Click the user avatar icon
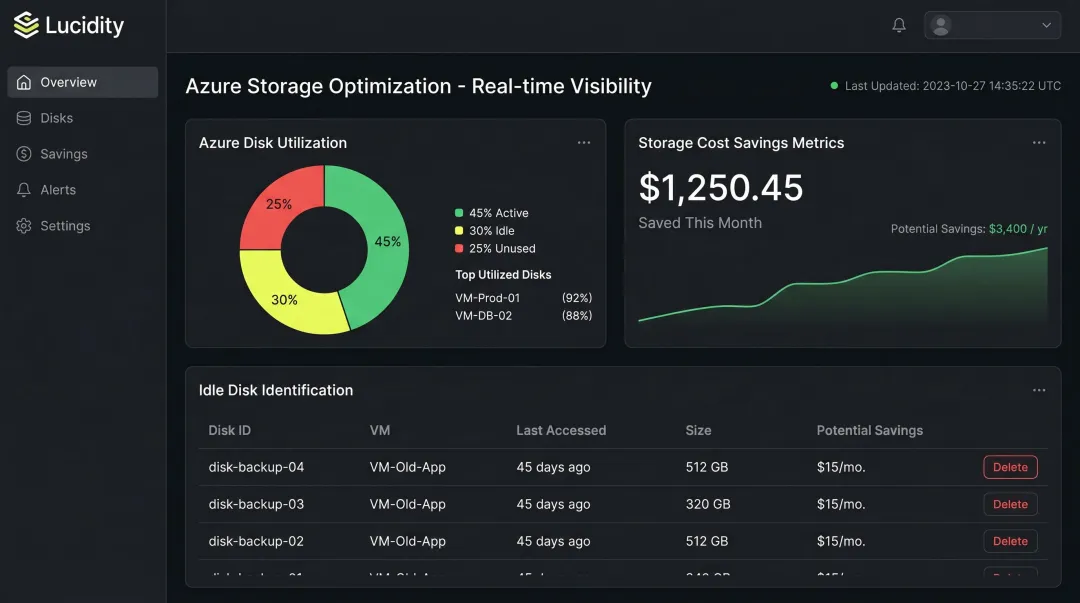 (941, 25)
